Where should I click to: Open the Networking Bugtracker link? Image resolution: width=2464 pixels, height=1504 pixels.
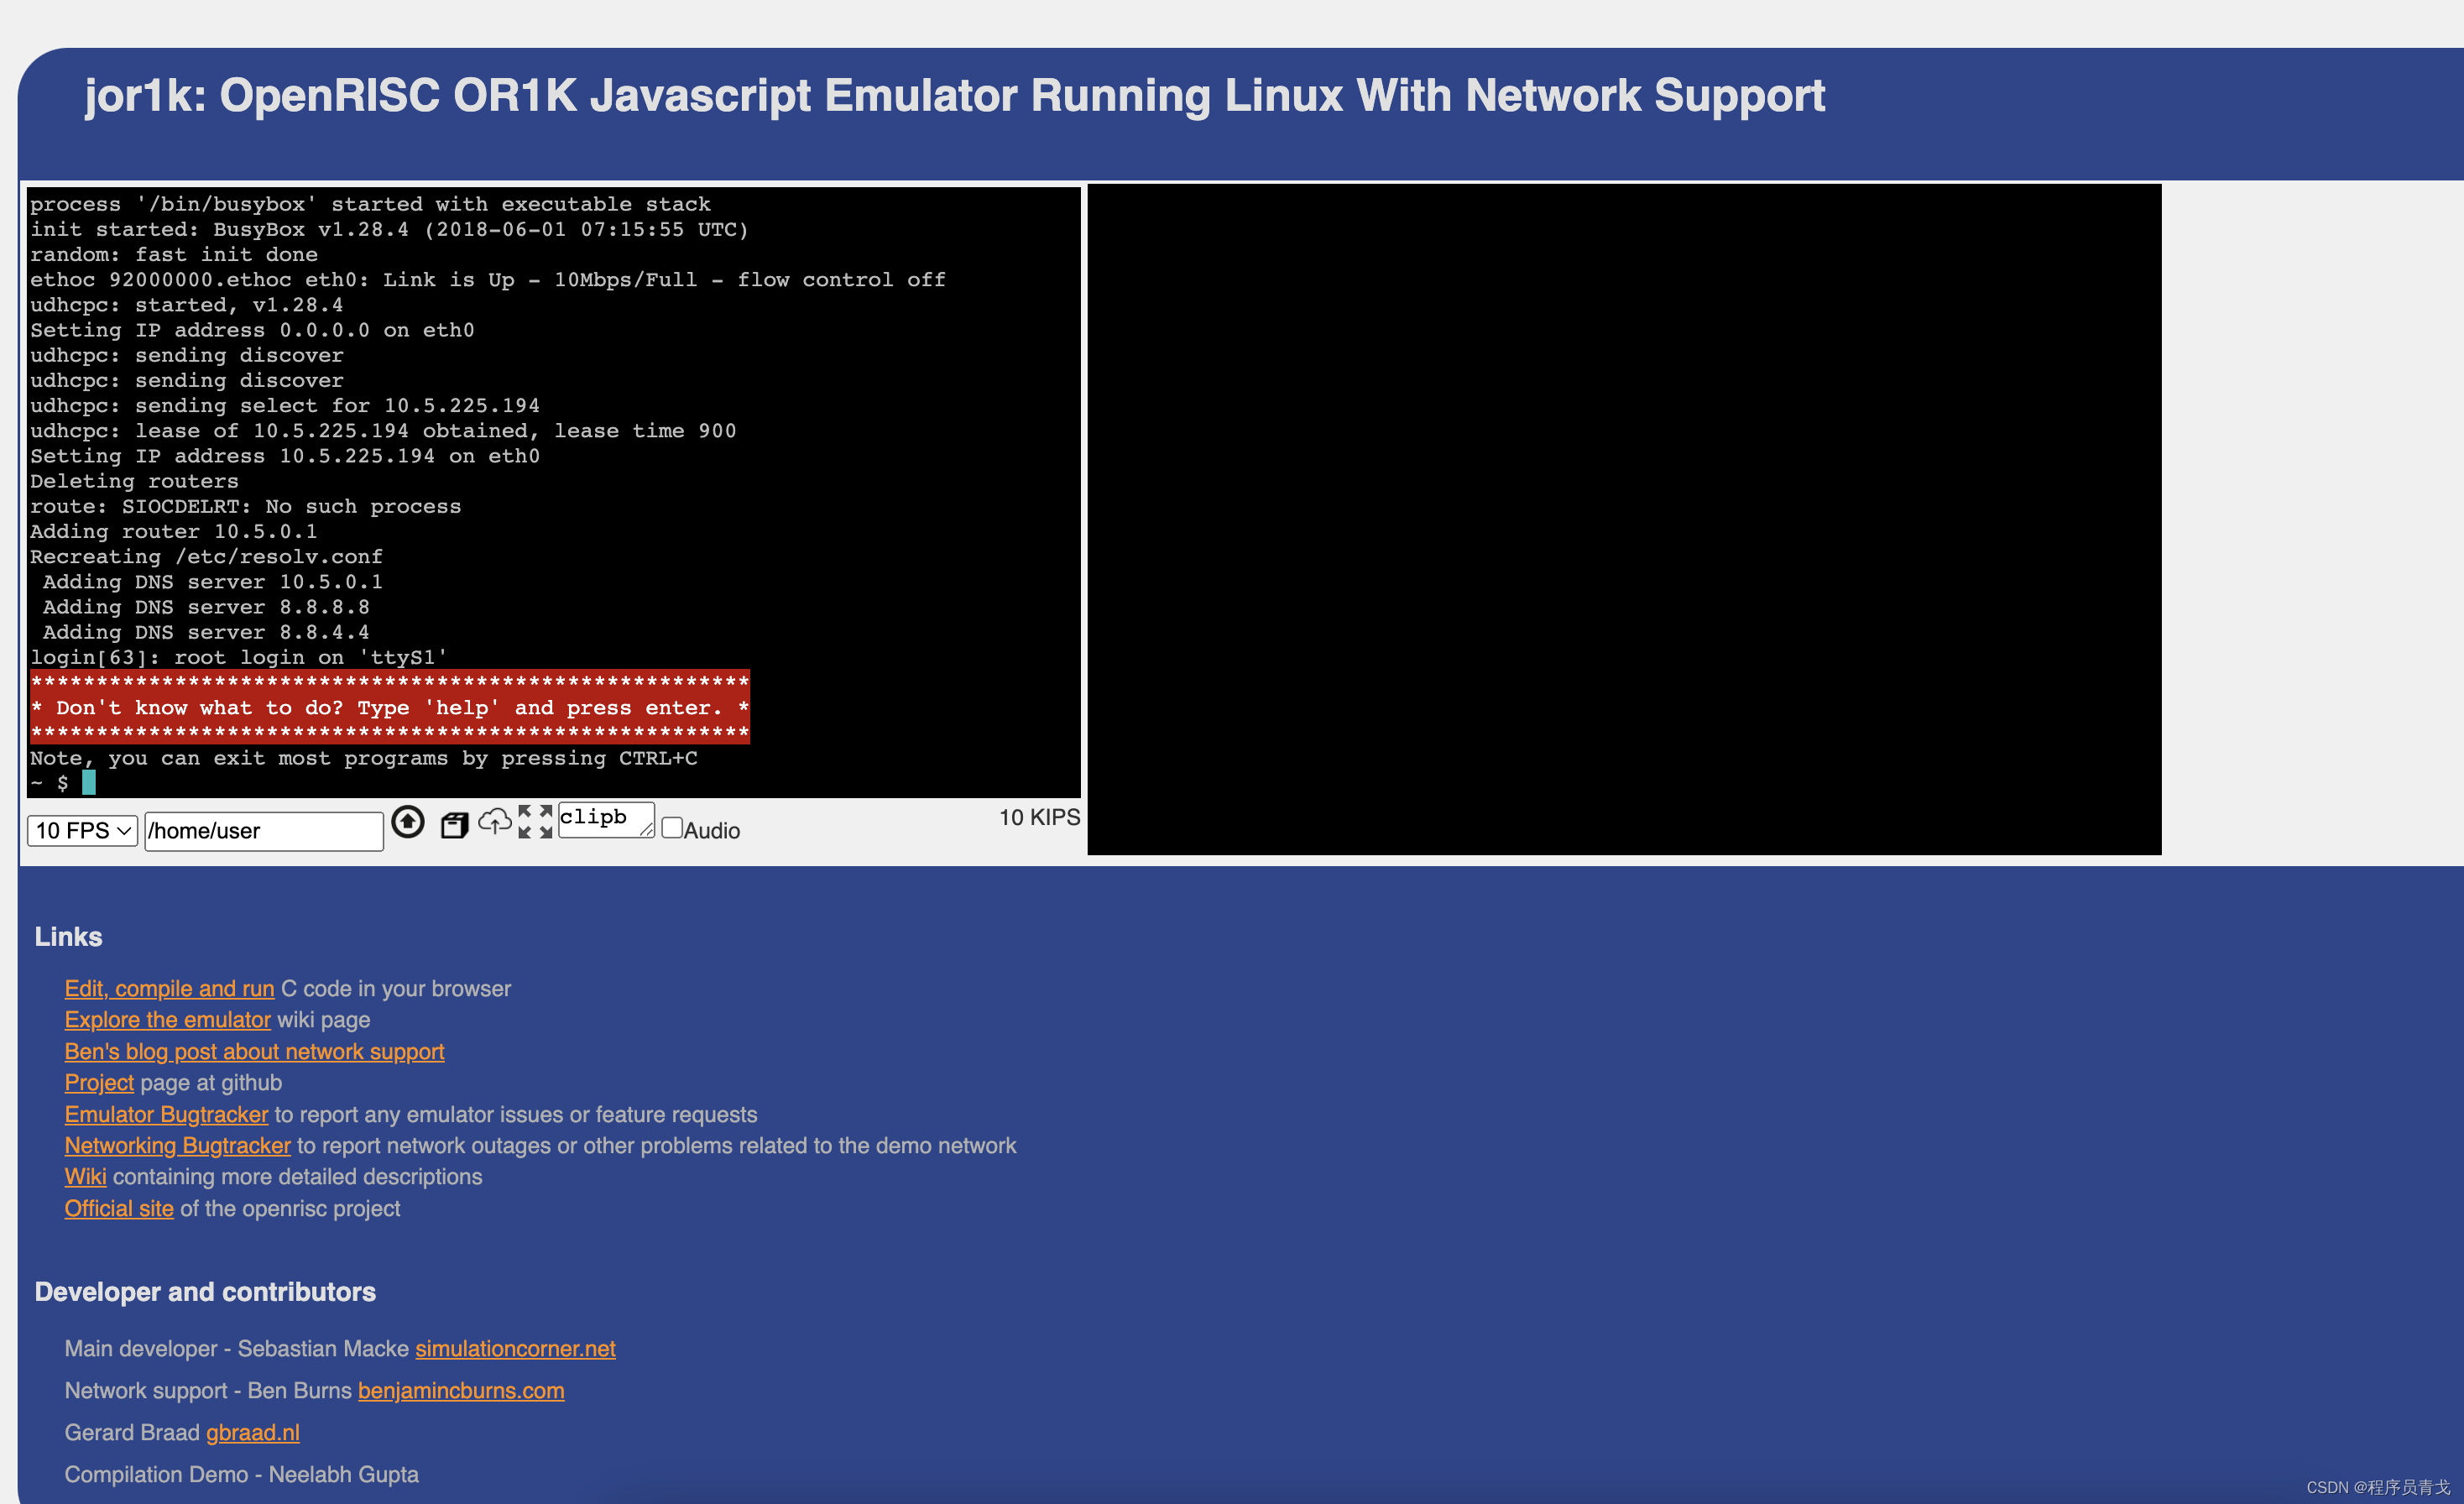tap(177, 1145)
